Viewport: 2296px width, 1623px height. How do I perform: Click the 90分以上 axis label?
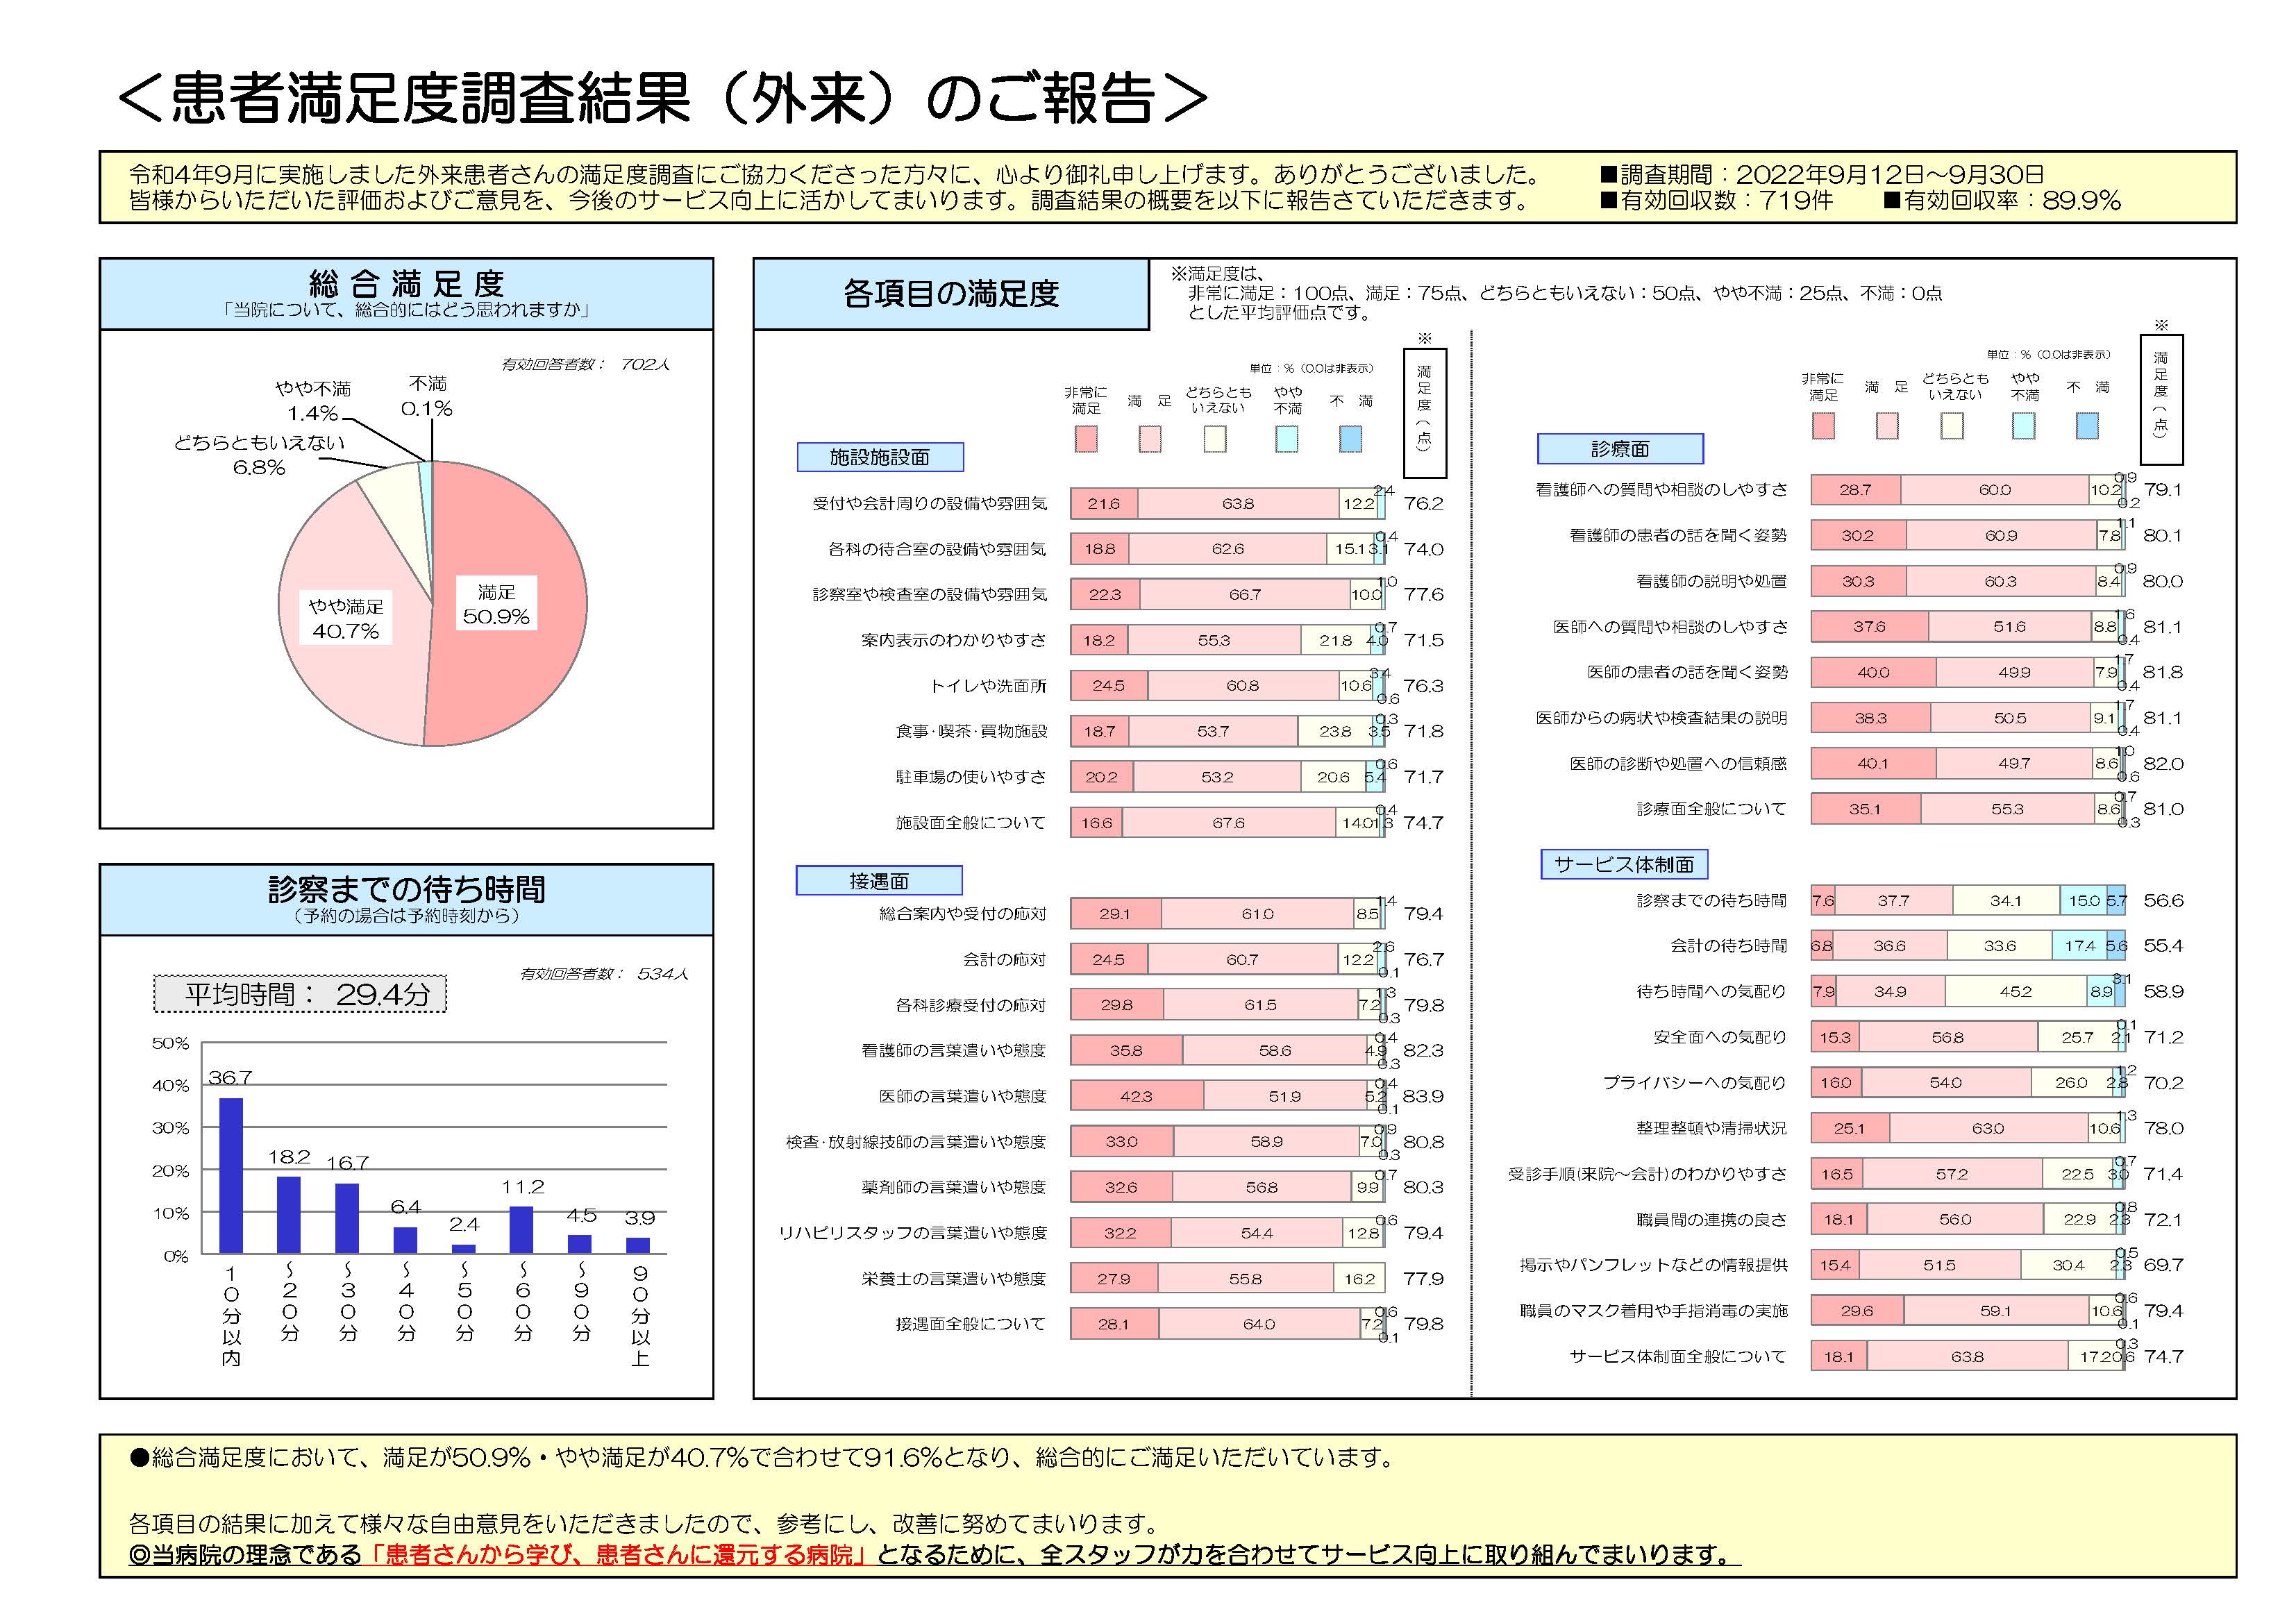(x=640, y=1316)
